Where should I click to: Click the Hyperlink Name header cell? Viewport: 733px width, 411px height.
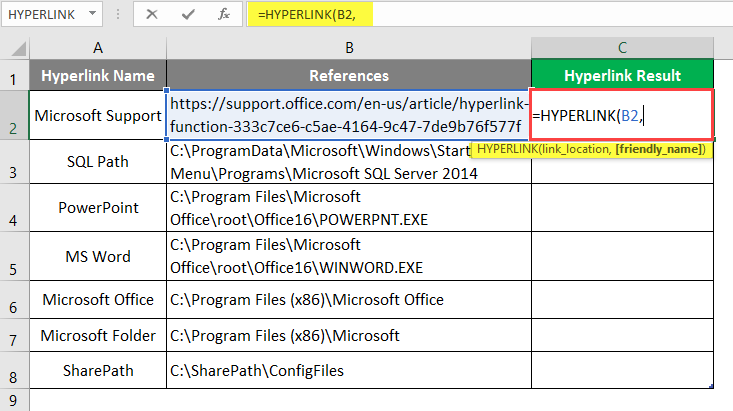(x=98, y=75)
